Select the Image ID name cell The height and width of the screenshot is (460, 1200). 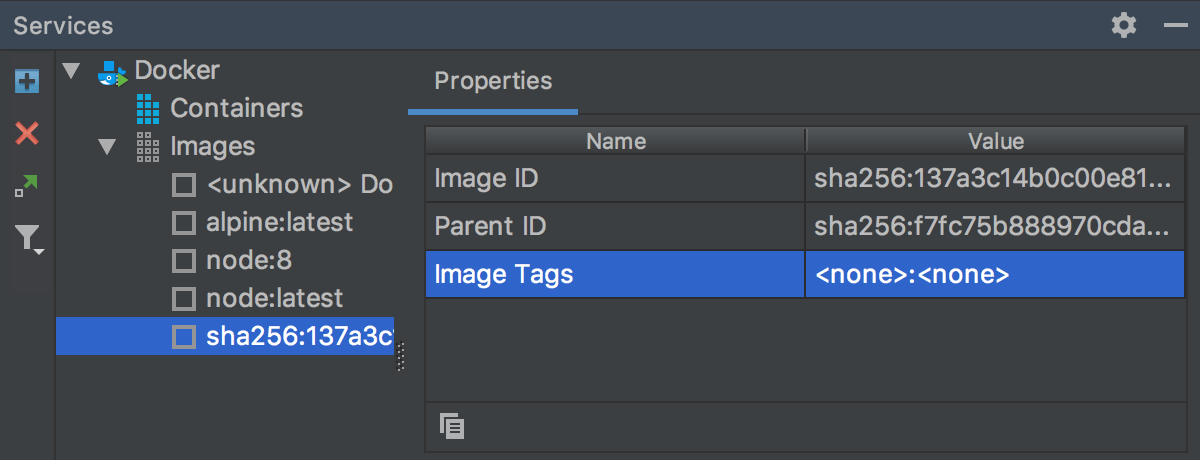pyautogui.click(x=616, y=178)
